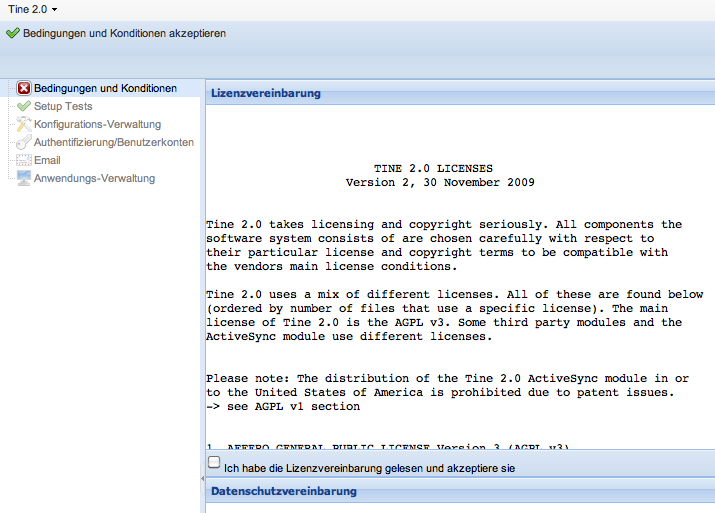The image size is (715, 513).
Task: Click the red X icon beside Bedingungen und Konditionen
Action: tap(24, 88)
